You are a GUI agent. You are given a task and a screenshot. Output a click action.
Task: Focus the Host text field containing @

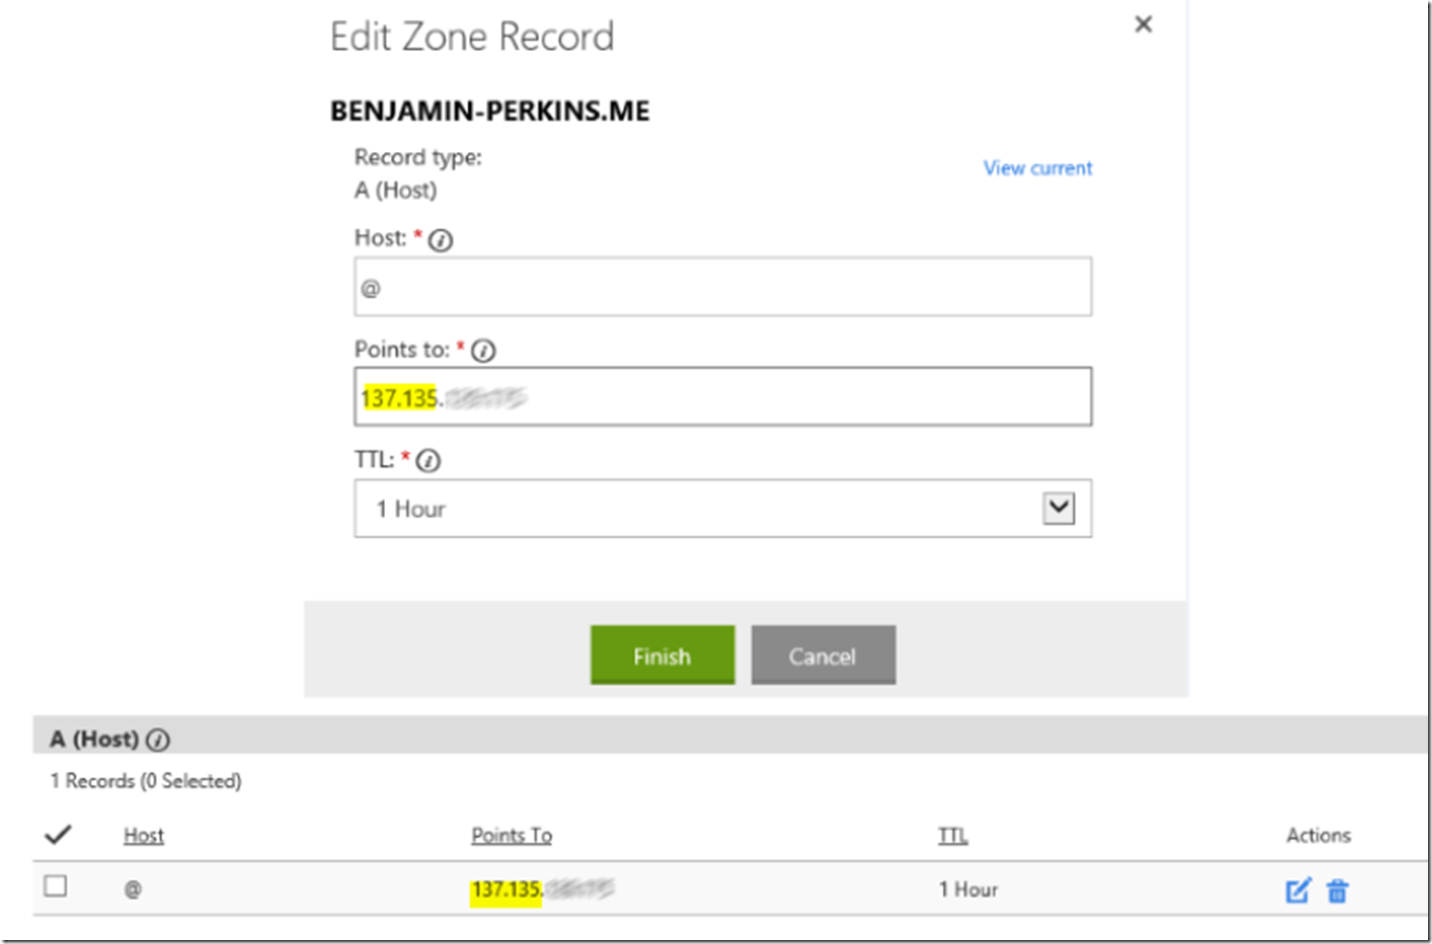[x=722, y=288]
